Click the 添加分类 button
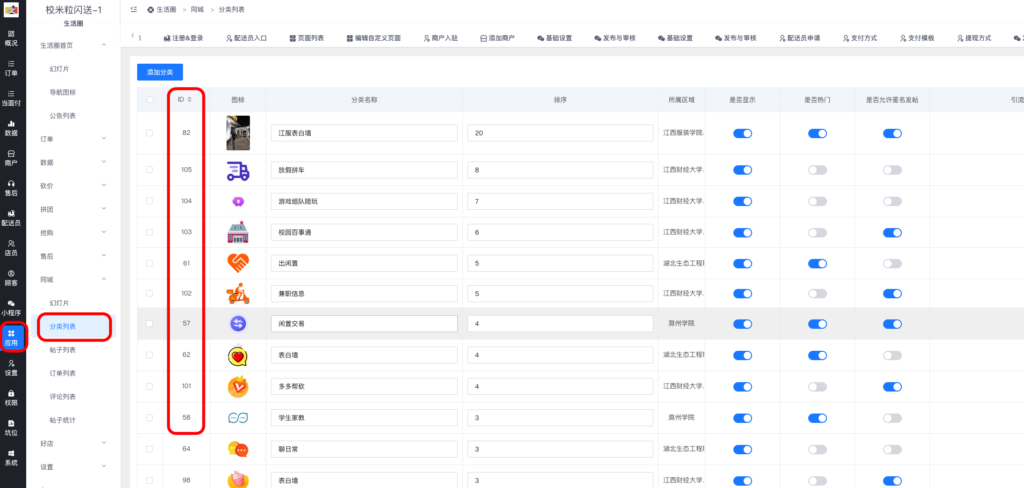 pyautogui.click(x=159, y=72)
